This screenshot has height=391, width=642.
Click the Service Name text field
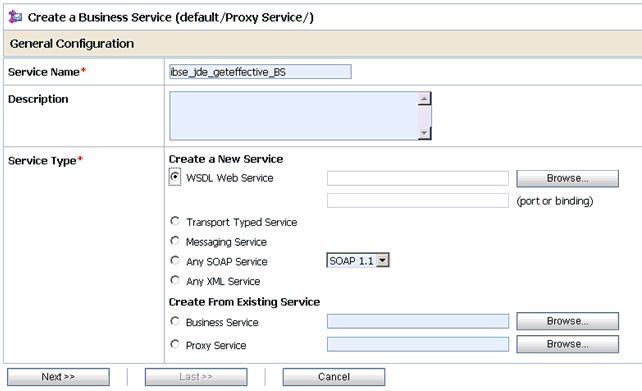pyautogui.click(x=260, y=72)
